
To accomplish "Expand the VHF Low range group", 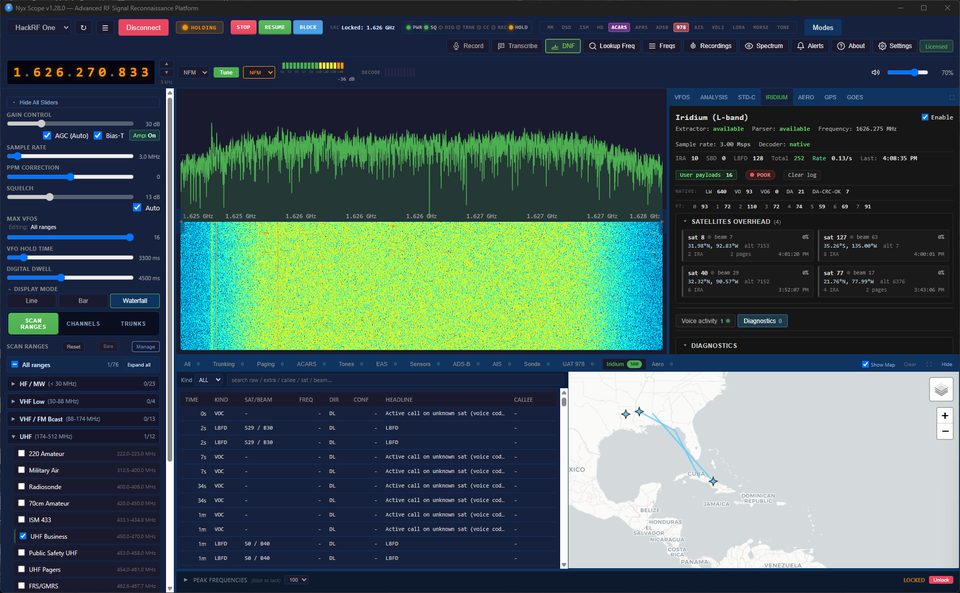I will (84, 401).
